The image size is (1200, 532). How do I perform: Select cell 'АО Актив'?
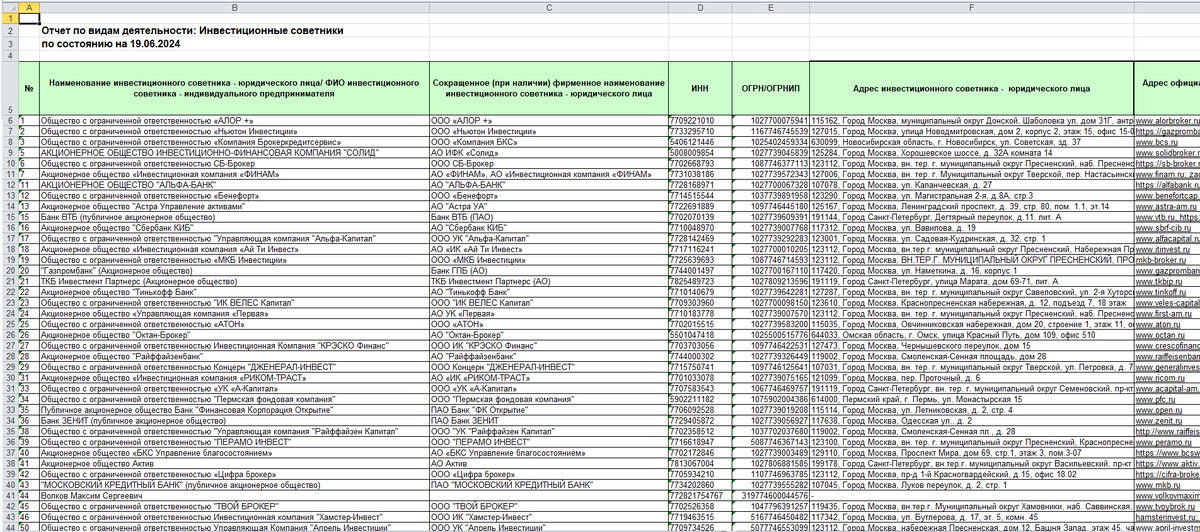point(547,465)
